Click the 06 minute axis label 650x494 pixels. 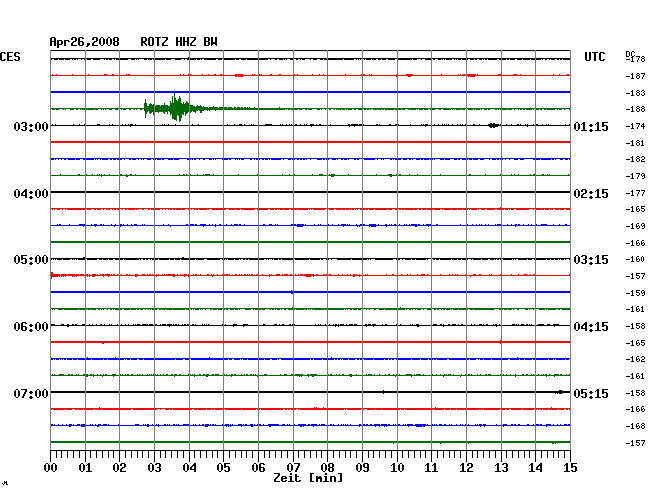tap(258, 468)
